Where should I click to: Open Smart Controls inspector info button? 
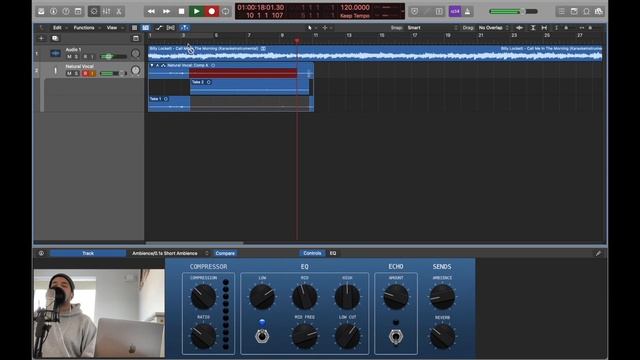click(41, 253)
